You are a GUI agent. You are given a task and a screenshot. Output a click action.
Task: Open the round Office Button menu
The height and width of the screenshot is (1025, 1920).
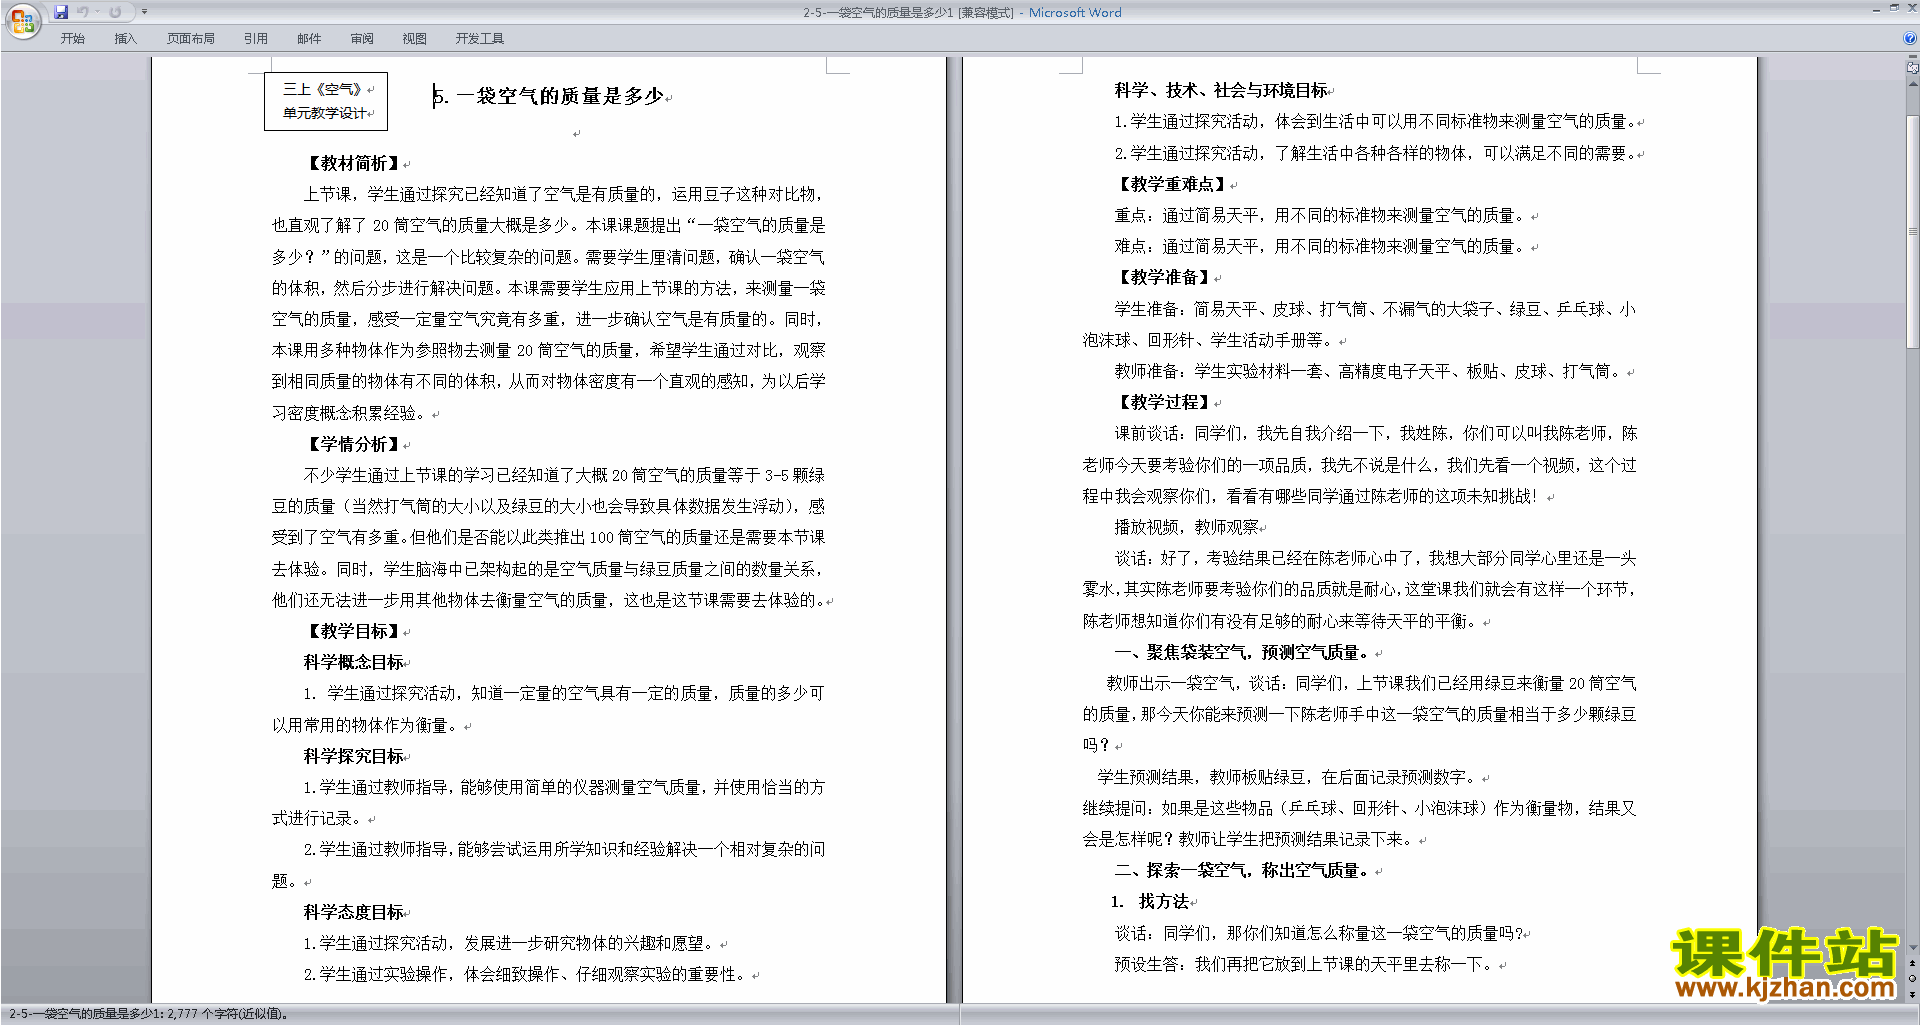coord(22,20)
